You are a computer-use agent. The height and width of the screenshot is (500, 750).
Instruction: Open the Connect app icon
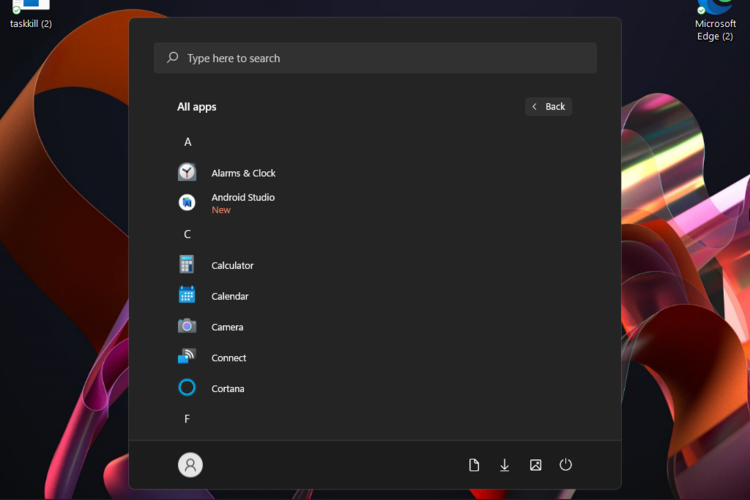[x=187, y=357]
